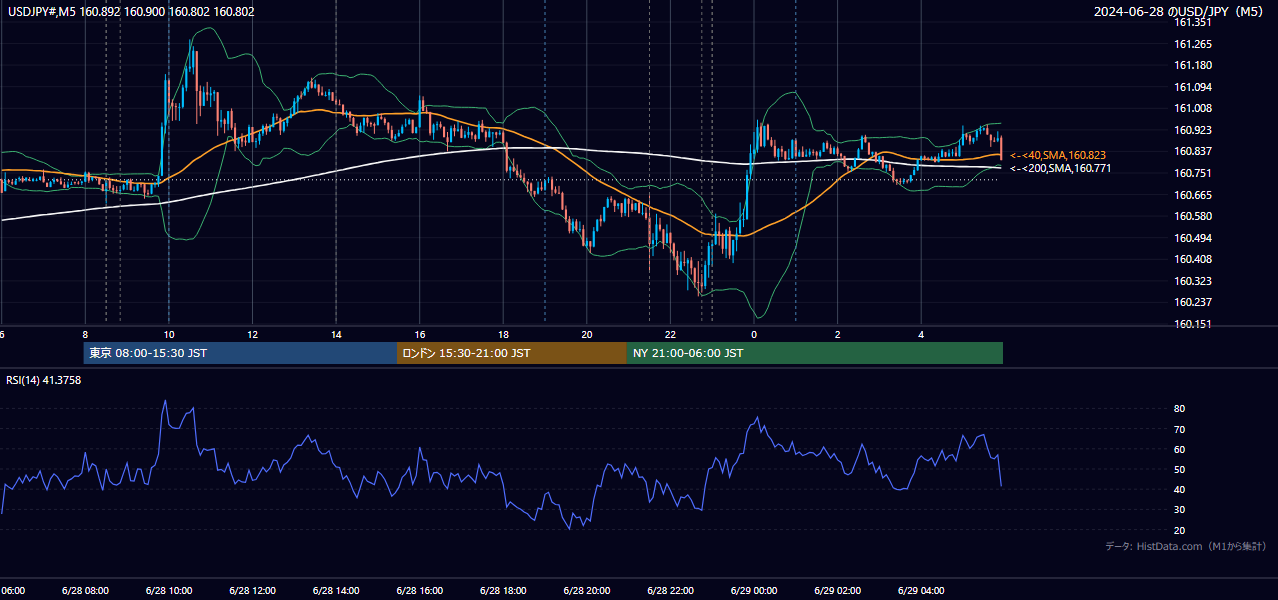Image resolution: width=1278 pixels, height=600 pixels.
Task: Click RSI axis level 80
Action: 1180,409
